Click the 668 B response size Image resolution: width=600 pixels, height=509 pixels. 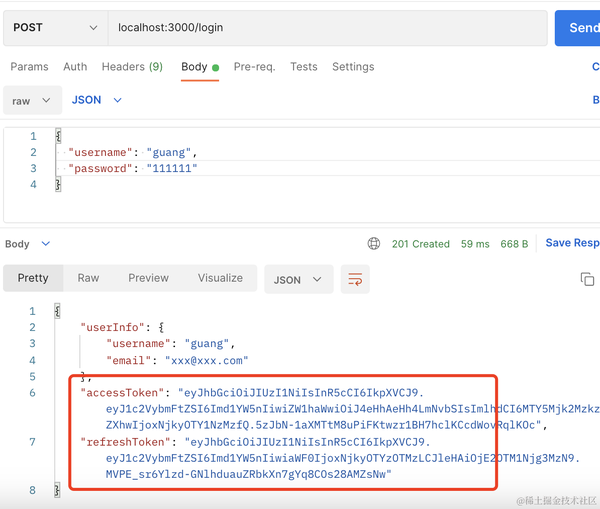(x=514, y=244)
